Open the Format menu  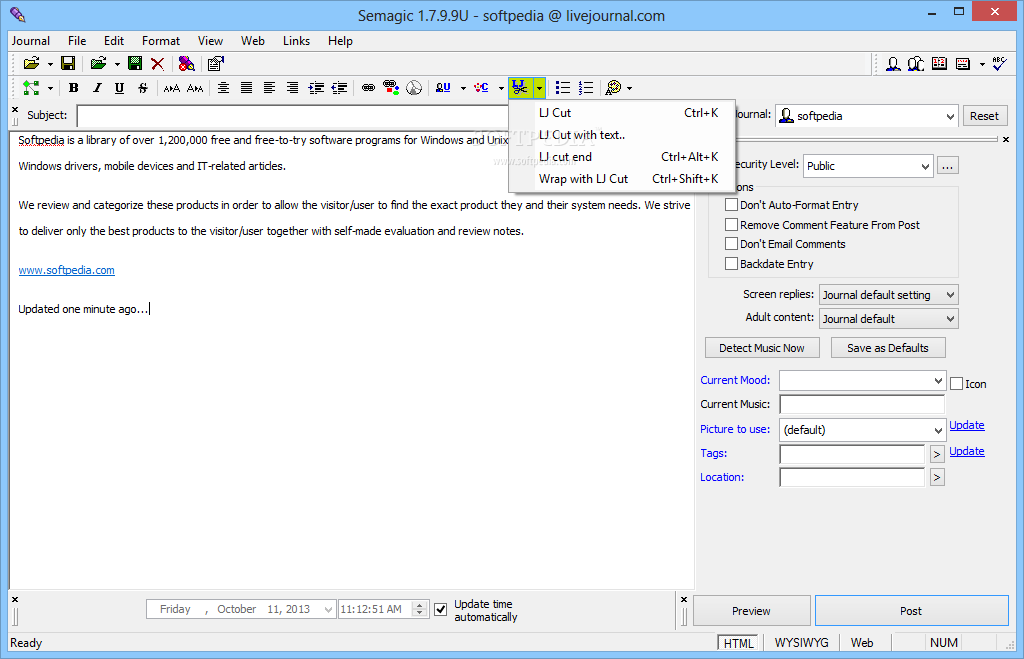tap(161, 40)
